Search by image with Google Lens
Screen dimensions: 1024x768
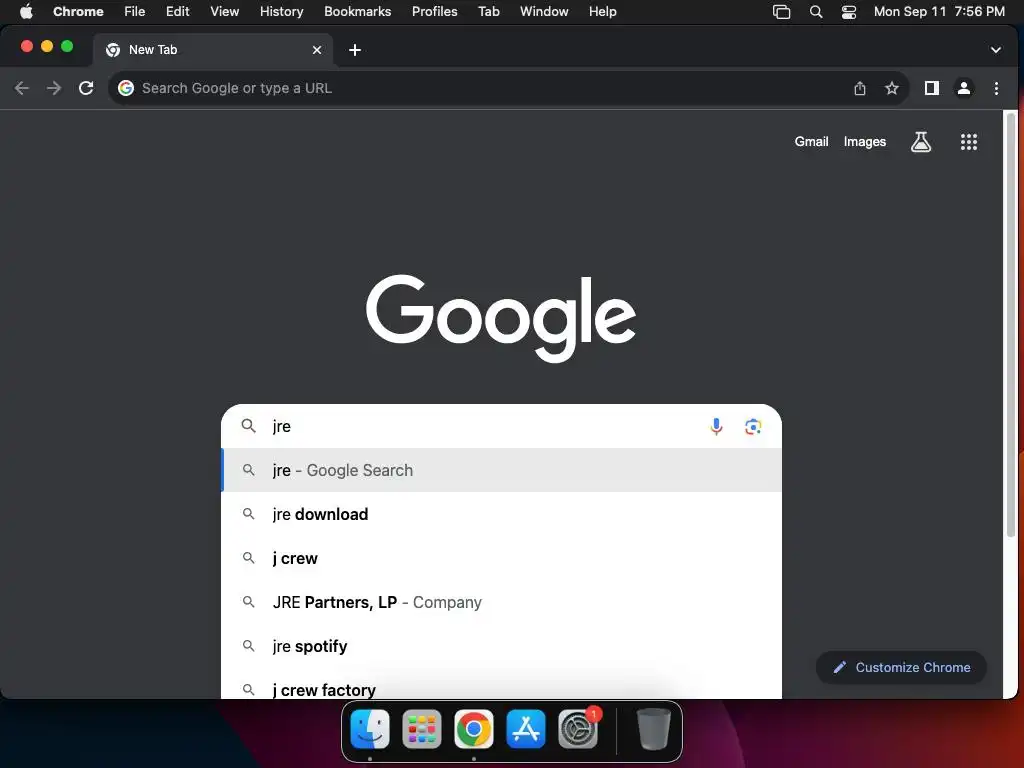tap(752, 426)
